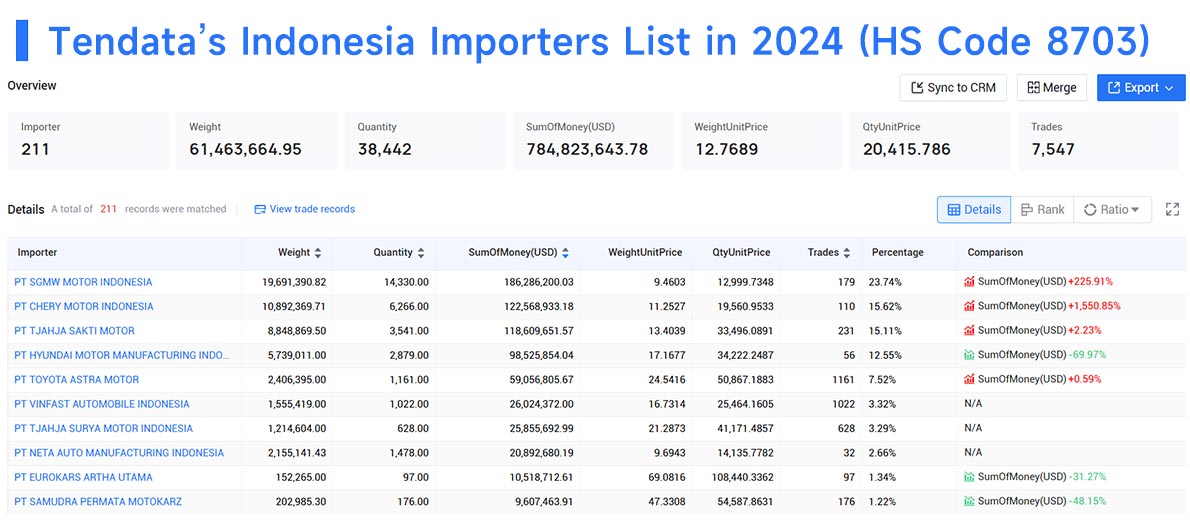This screenshot has height=520, width=1190.
Task: Open PT SGMW MOTOR INDONESIA importer
Action: (x=83, y=282)
